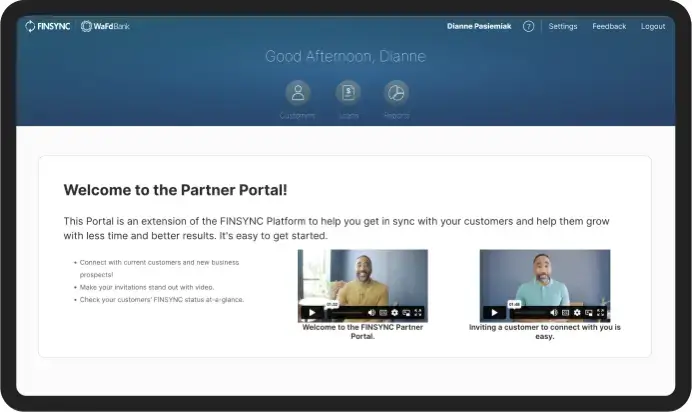Toggle picture-in-picture on Inviting customer video

(588, 313)
